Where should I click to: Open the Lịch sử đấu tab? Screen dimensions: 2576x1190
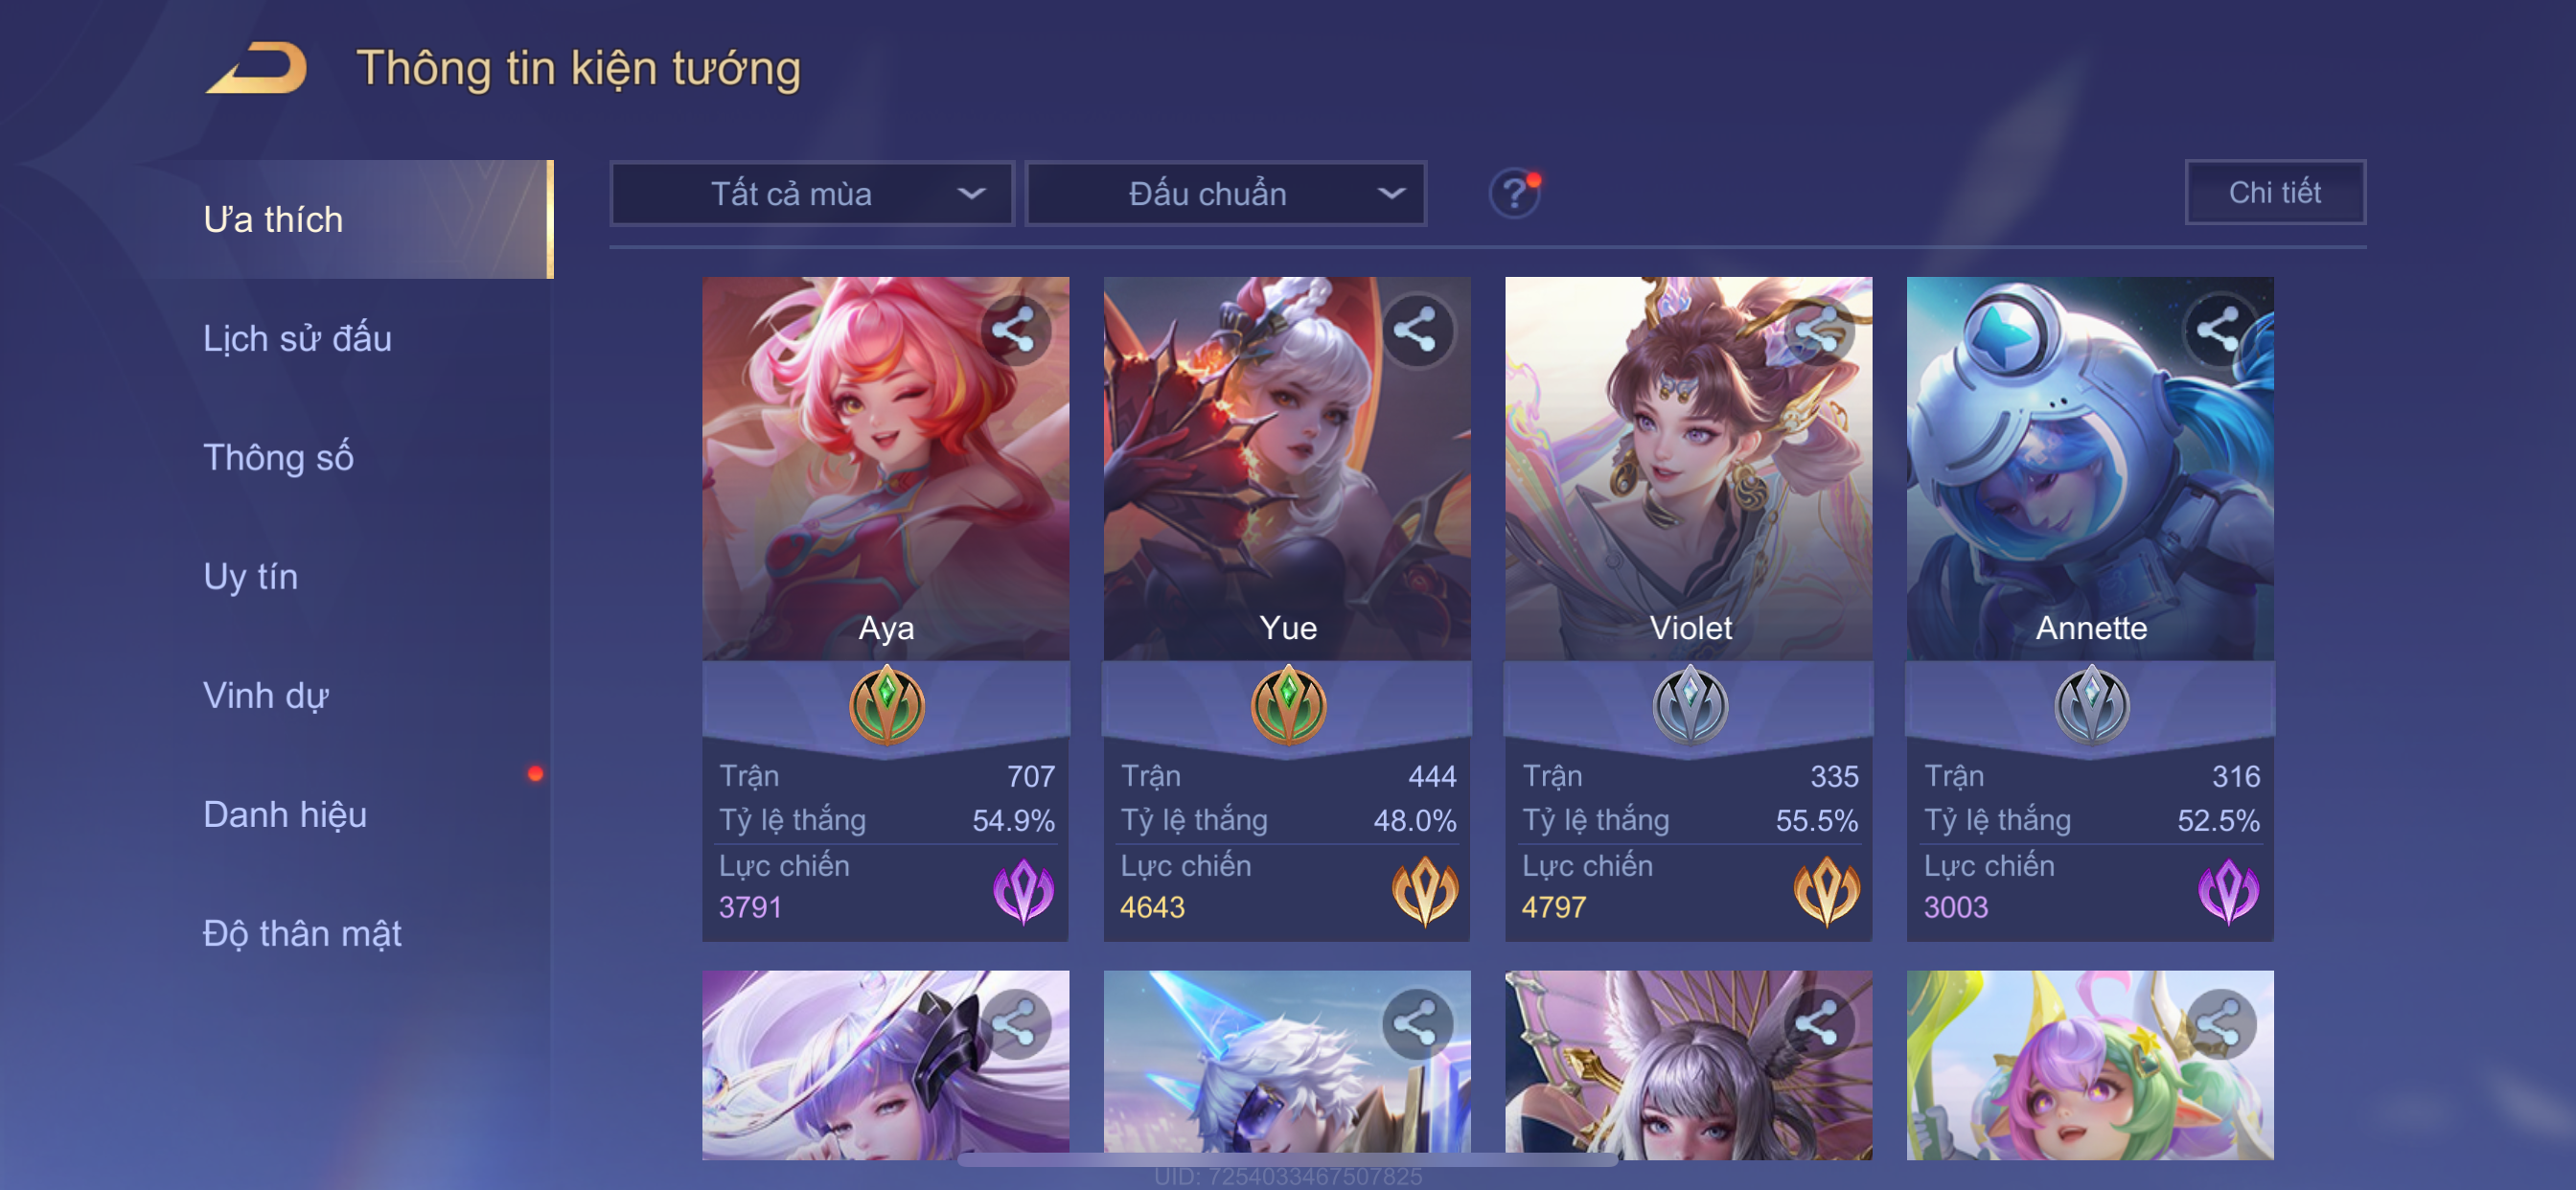(x=297, y=338)
